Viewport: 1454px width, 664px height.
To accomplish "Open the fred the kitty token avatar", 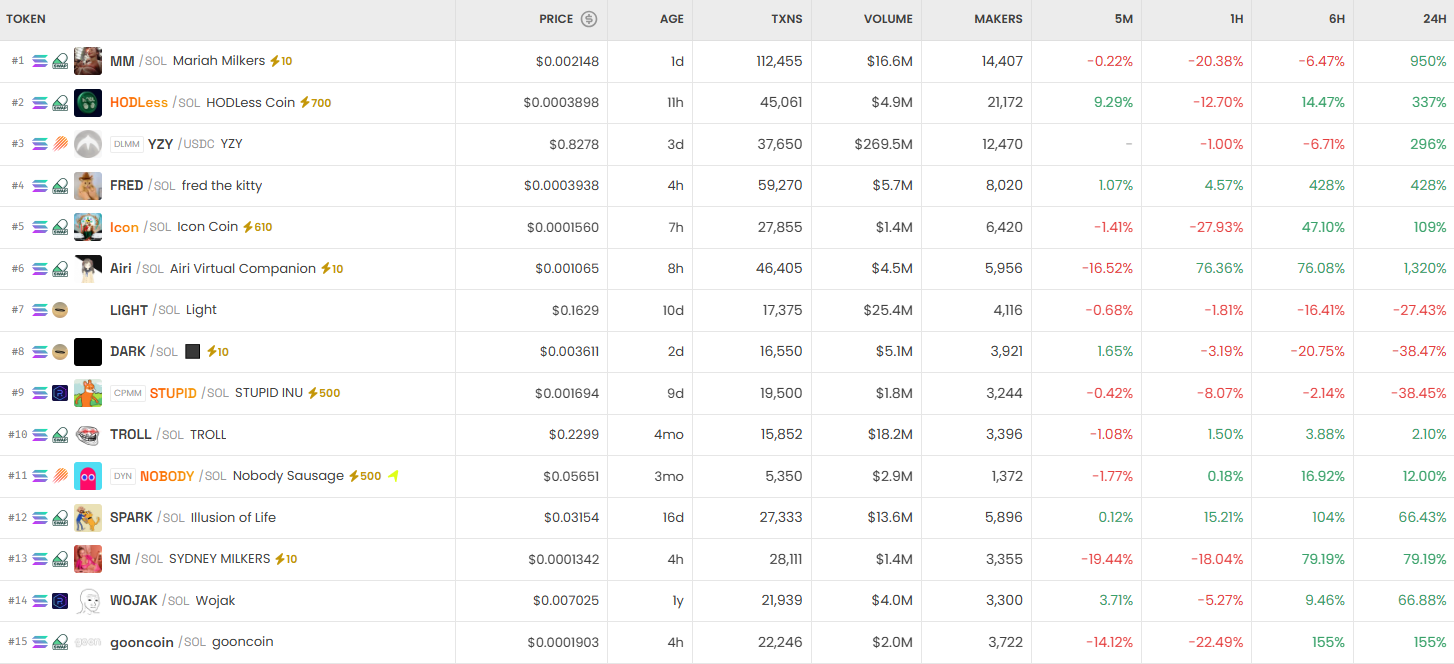I will tap(88, 186).
